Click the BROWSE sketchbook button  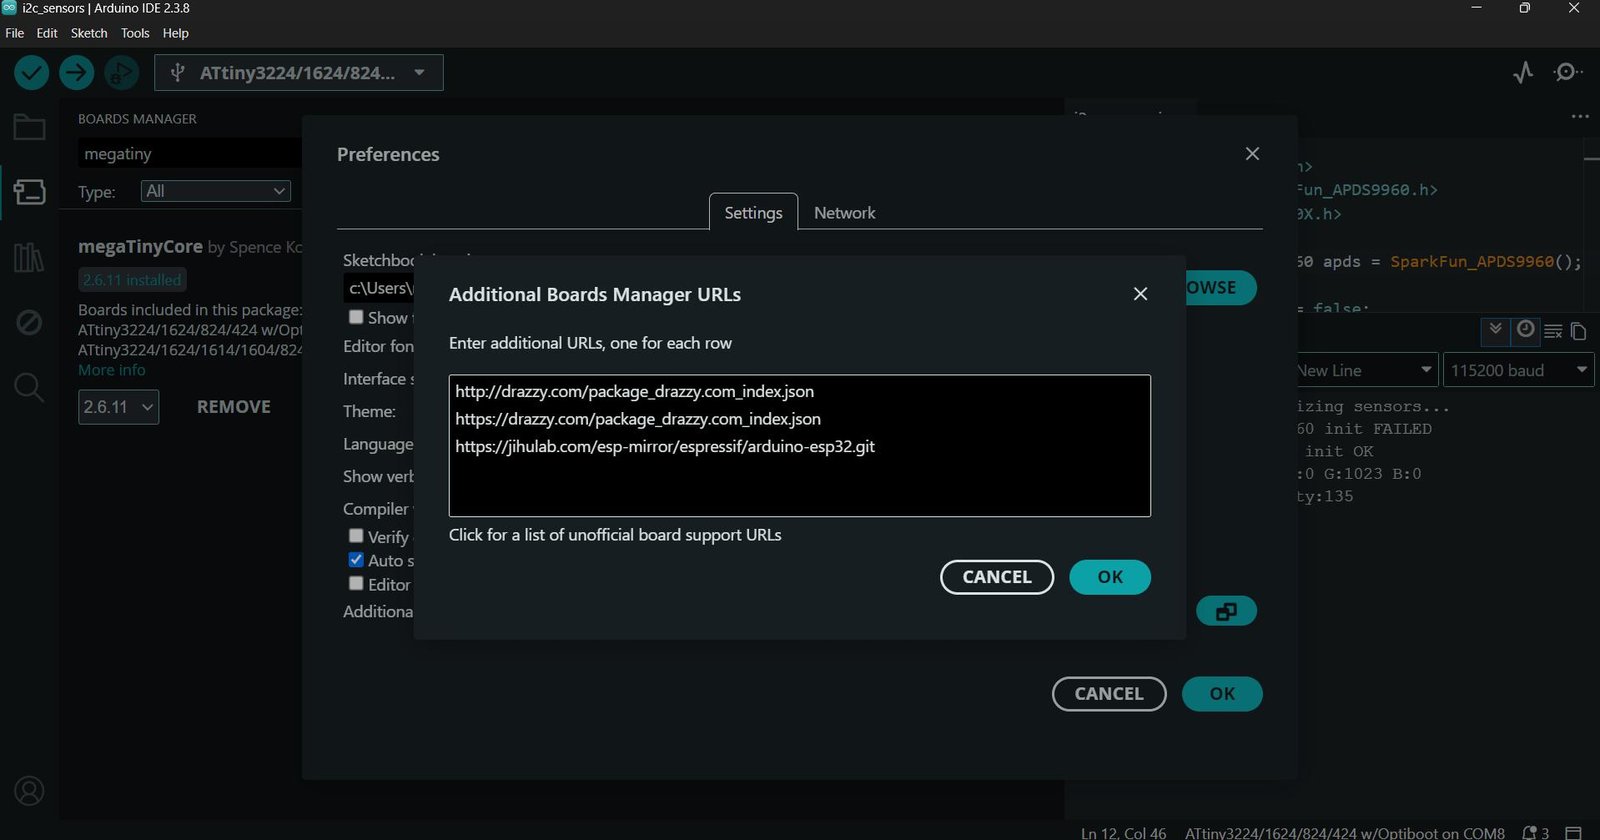[x=1220, y=288]
